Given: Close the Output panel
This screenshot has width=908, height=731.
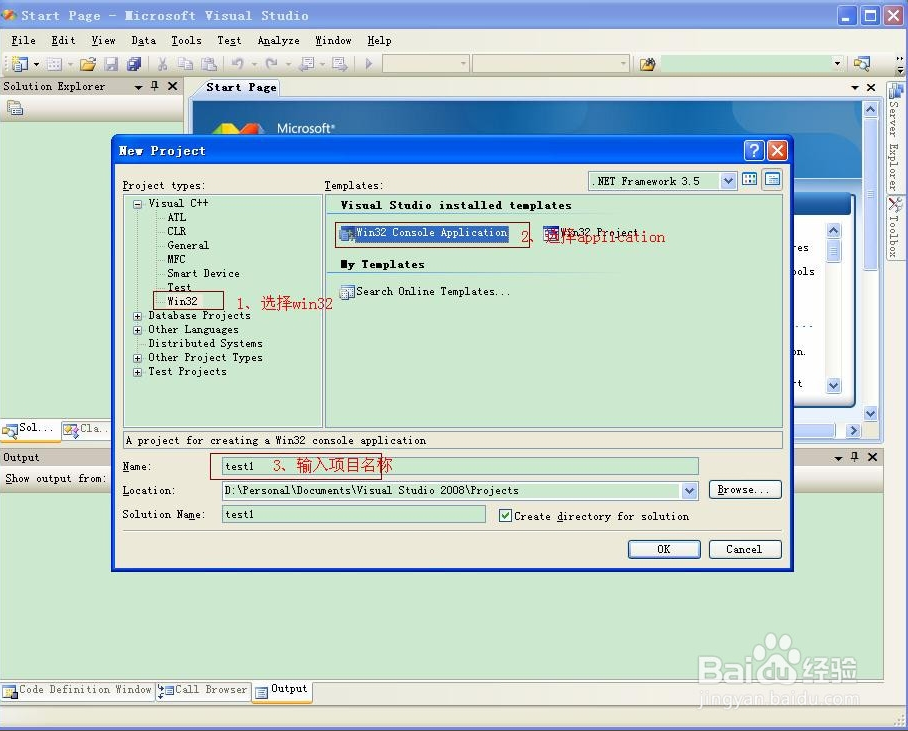Looking at the screenshot, I should tap(872, 457).
